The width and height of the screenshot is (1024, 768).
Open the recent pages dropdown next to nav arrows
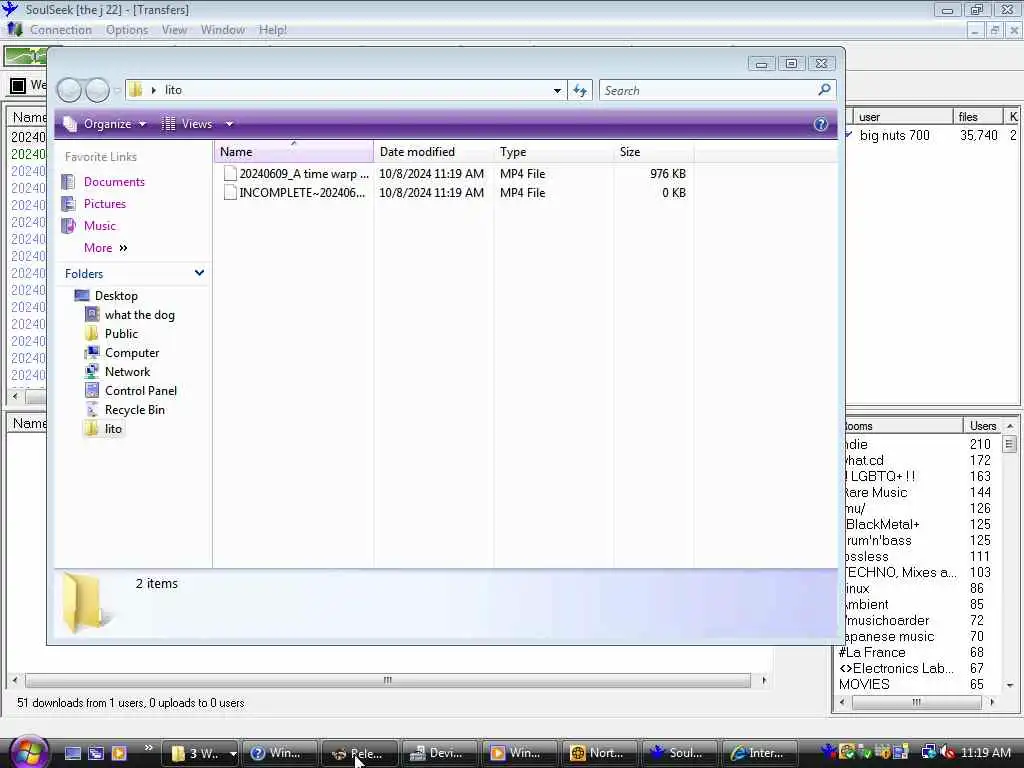tap(118, 90)
